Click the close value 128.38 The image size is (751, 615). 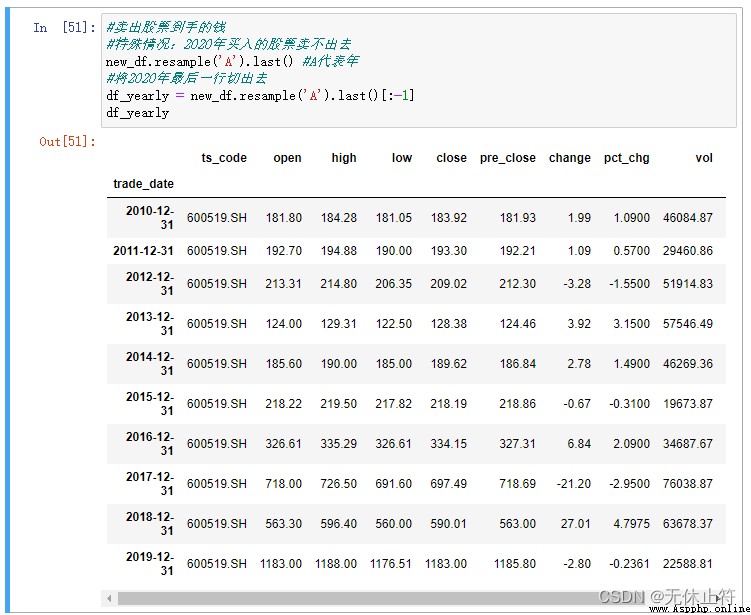click(448, 324)
